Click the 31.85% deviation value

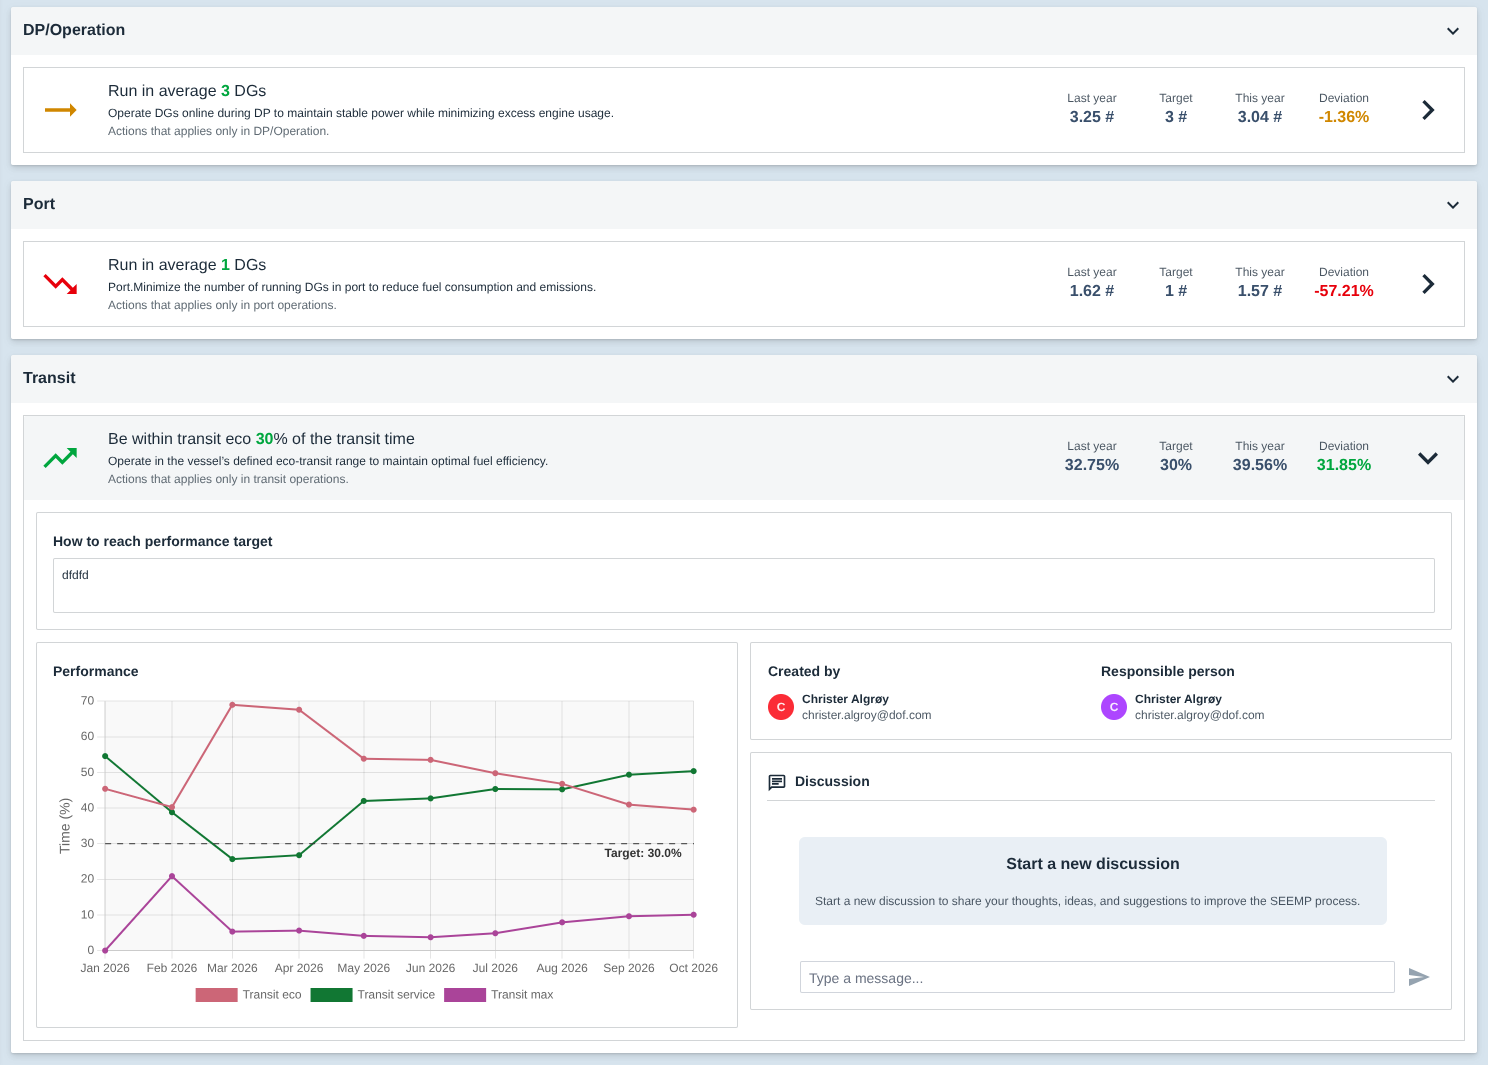pos(1344,465)
